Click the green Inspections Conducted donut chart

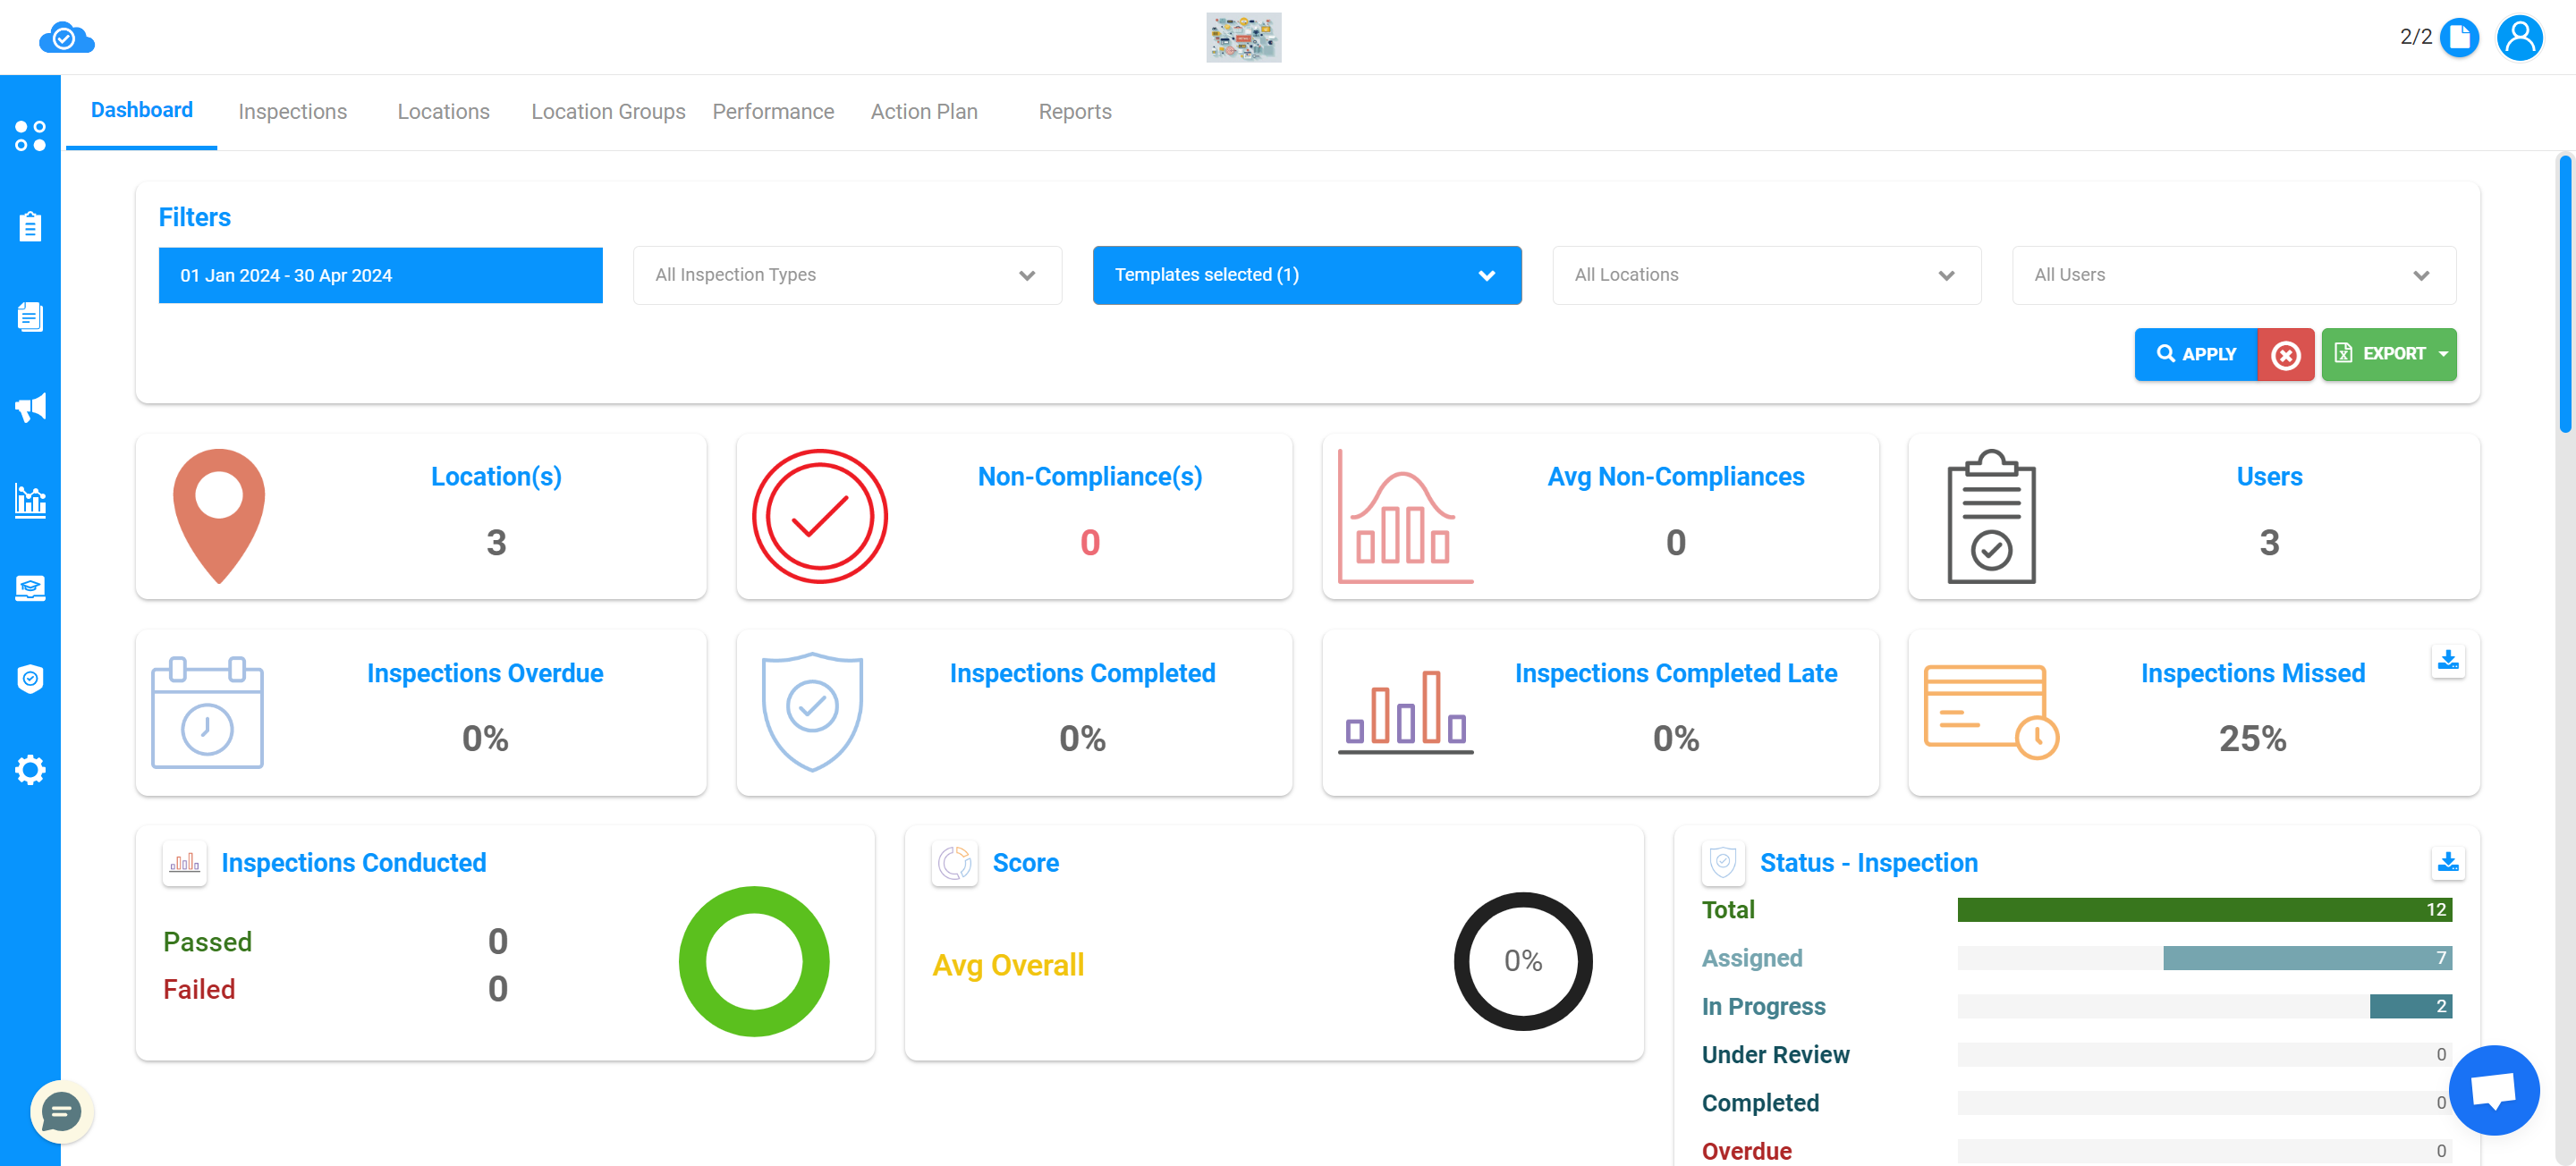tap(754, 961)
